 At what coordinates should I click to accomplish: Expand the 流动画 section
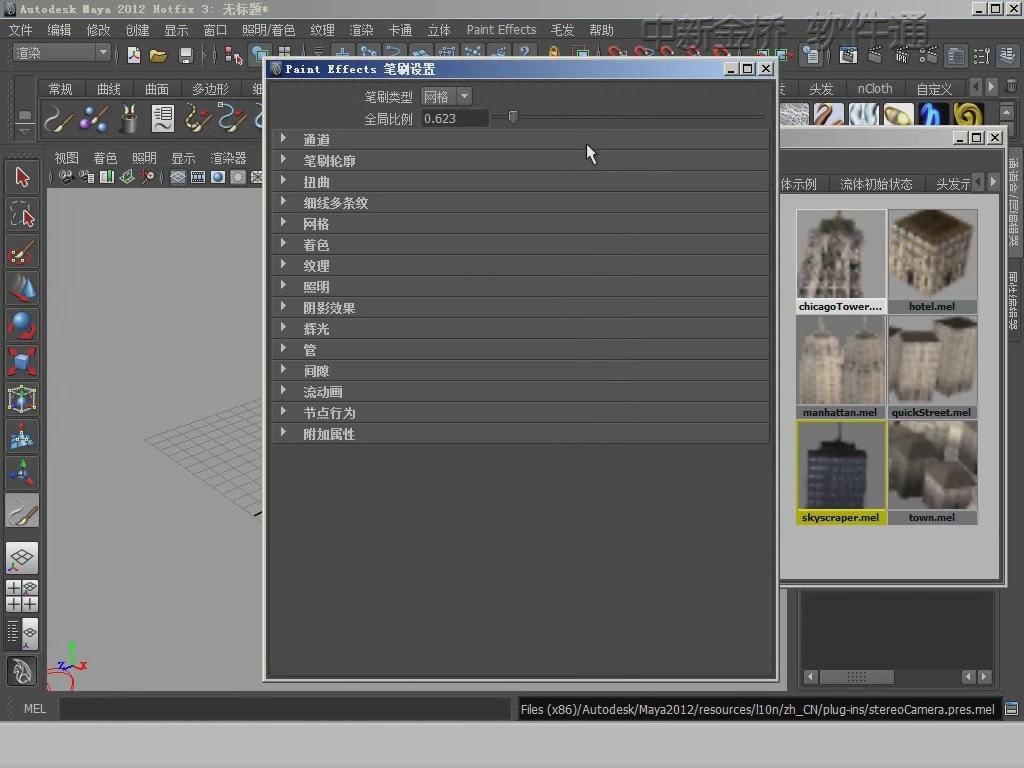click(x=520, y=392)
